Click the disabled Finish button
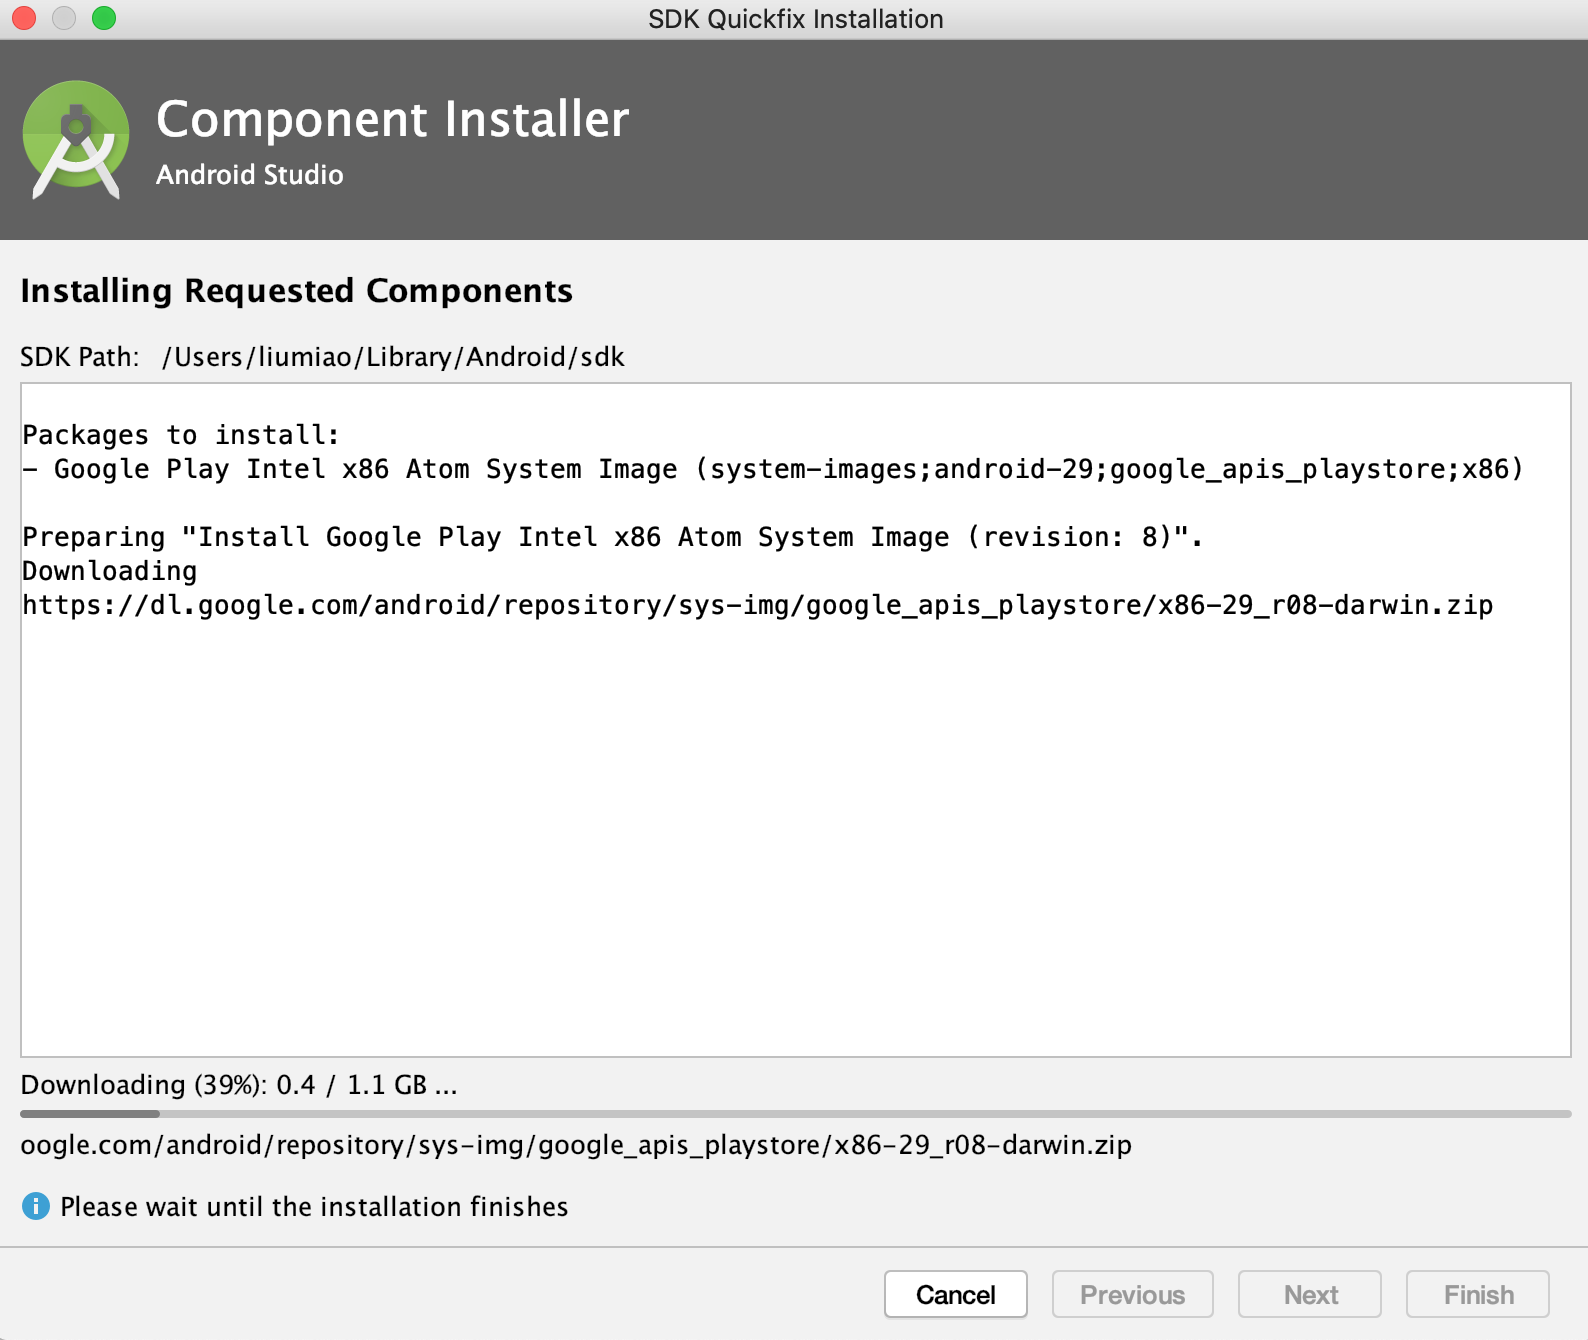The height and width of the screenshot is (1340, 1588). (x=1478, y=1294)
